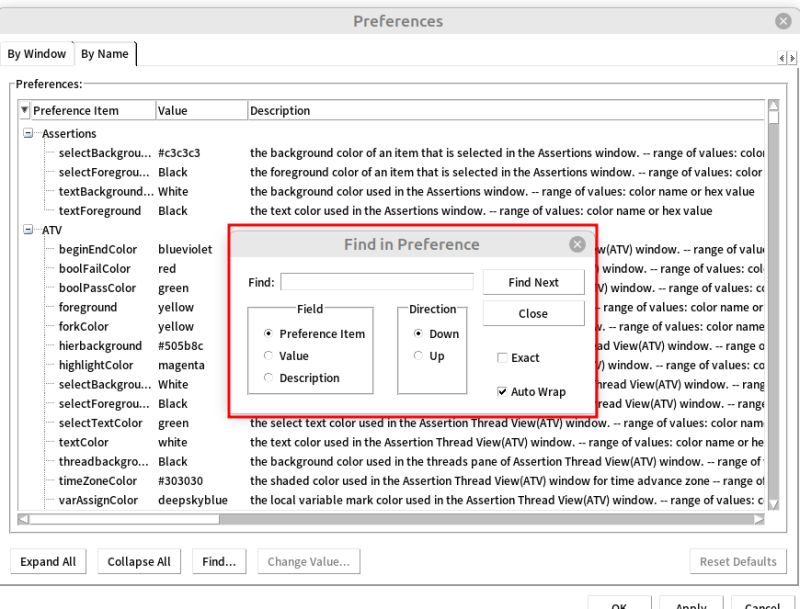
Task: Click the Description column header
Action: pos(505,111)
